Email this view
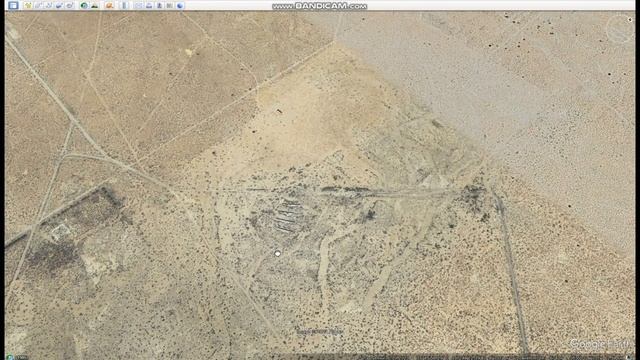The height and width of the screenshot is (360, 640). pos(139,5)
